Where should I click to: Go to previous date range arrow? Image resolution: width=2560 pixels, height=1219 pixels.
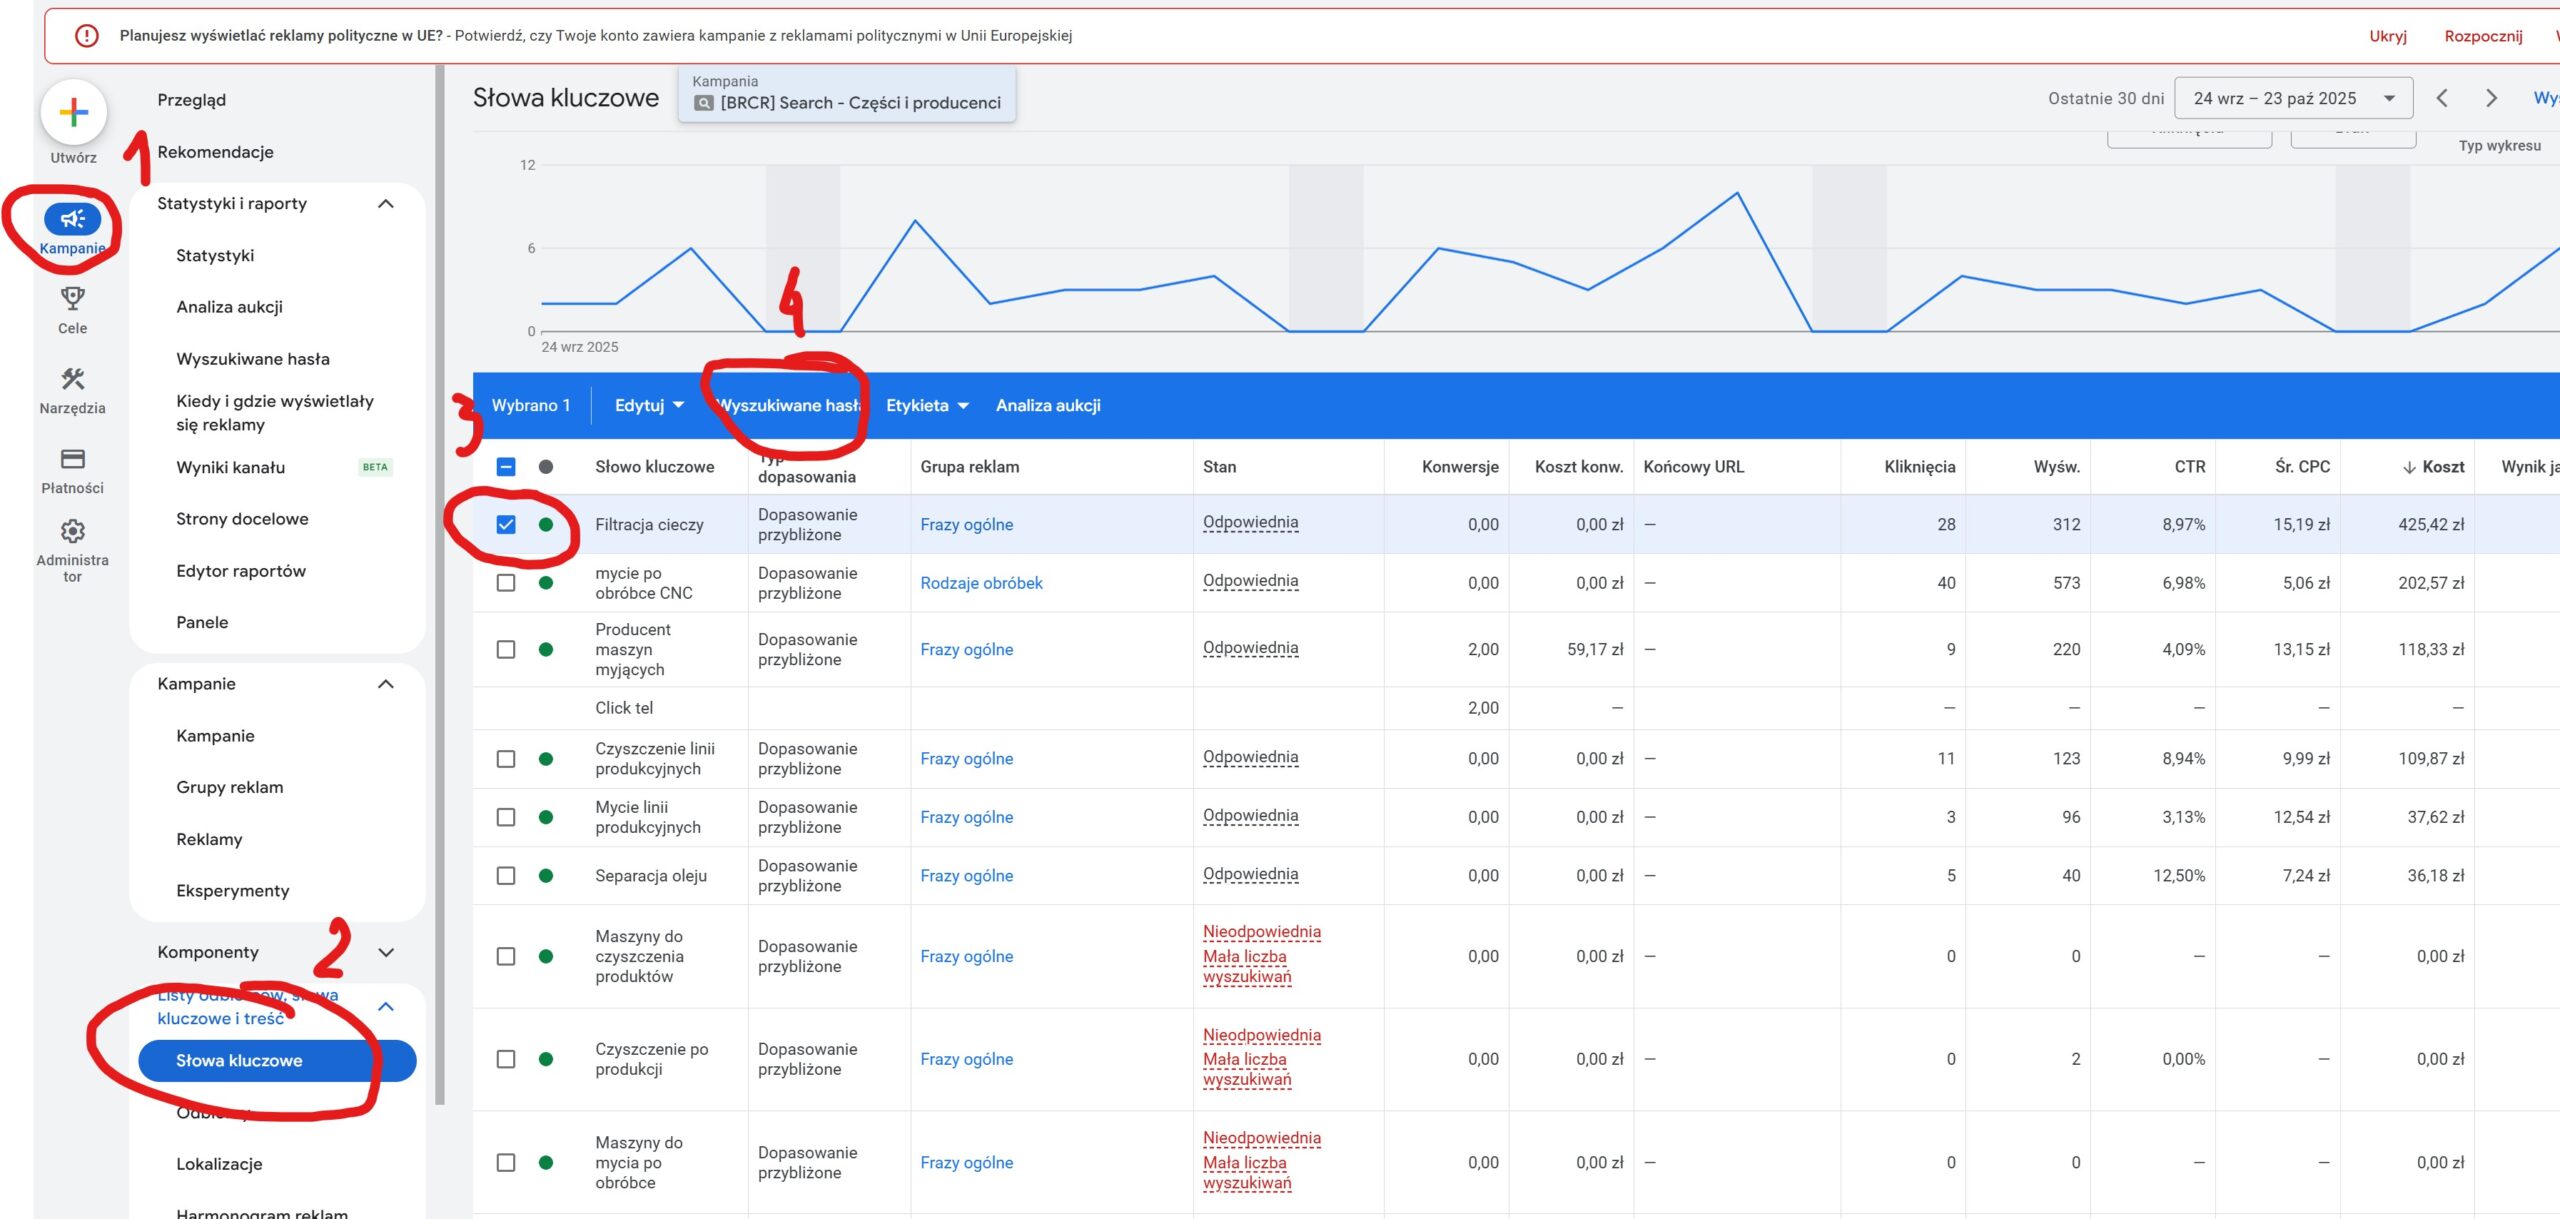(x=2442, y=98)
